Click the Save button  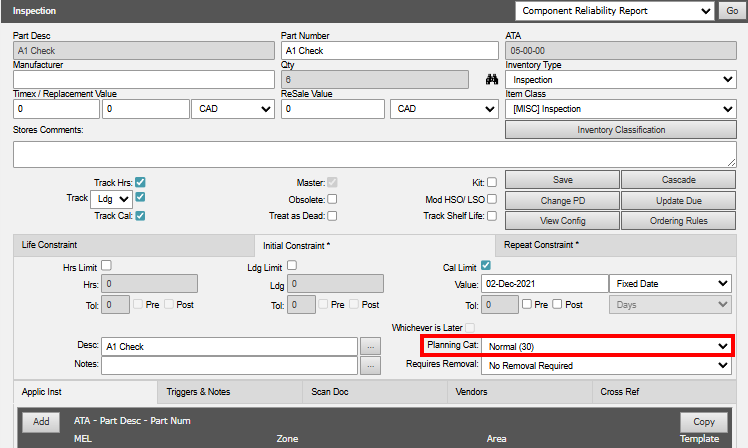pos(562,180)
